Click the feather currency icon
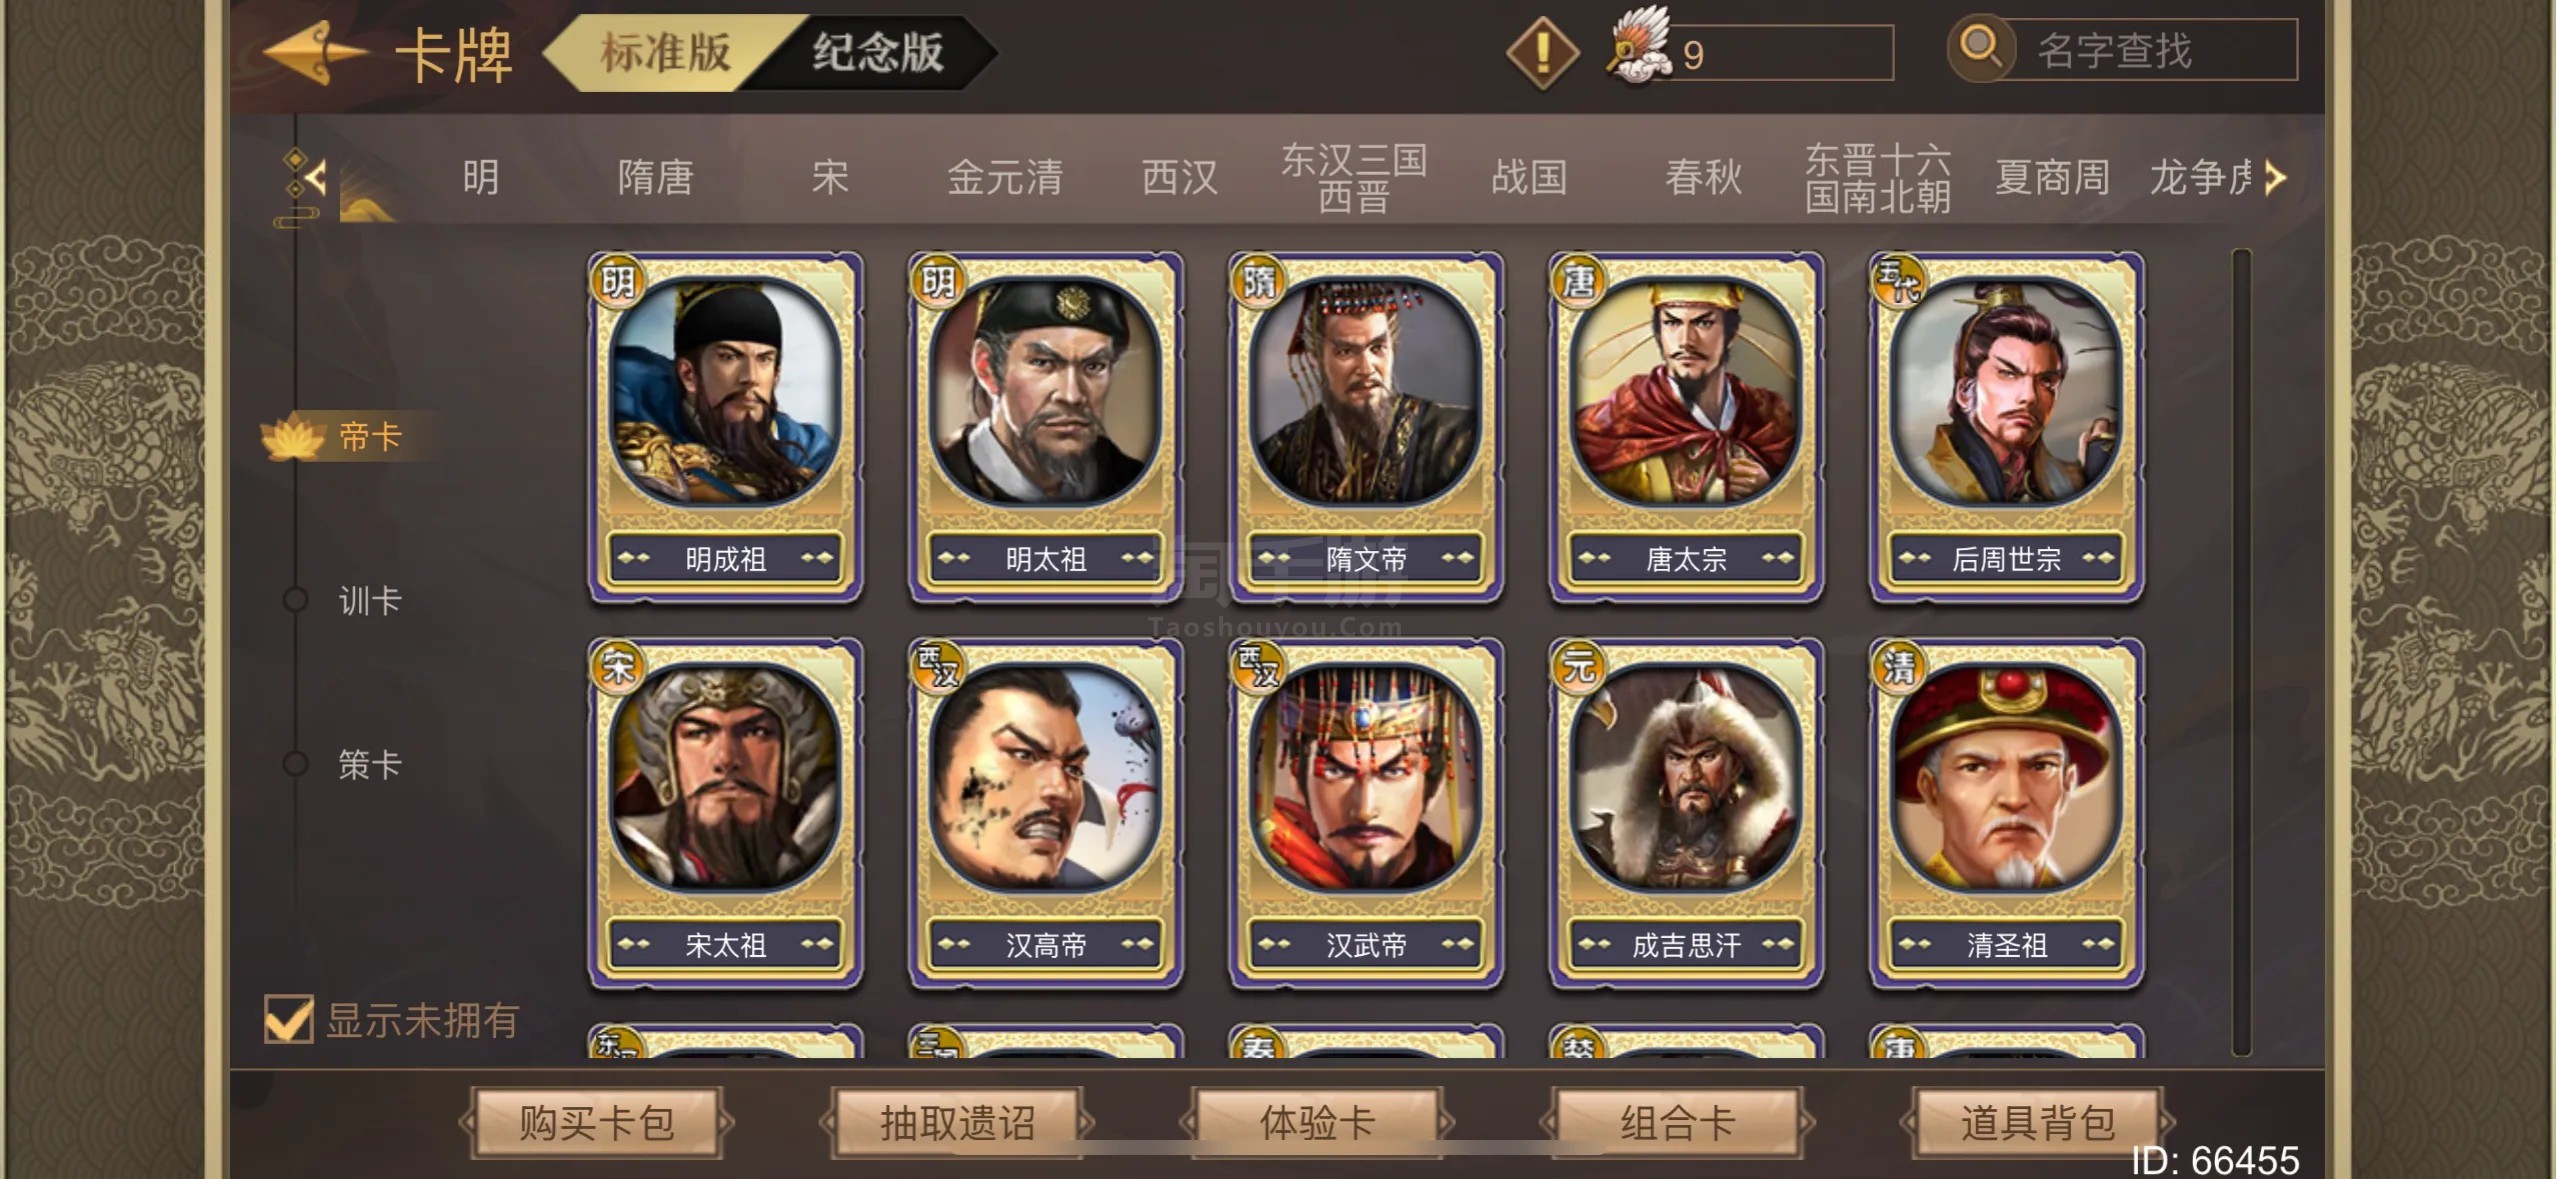 (1640, 47)
